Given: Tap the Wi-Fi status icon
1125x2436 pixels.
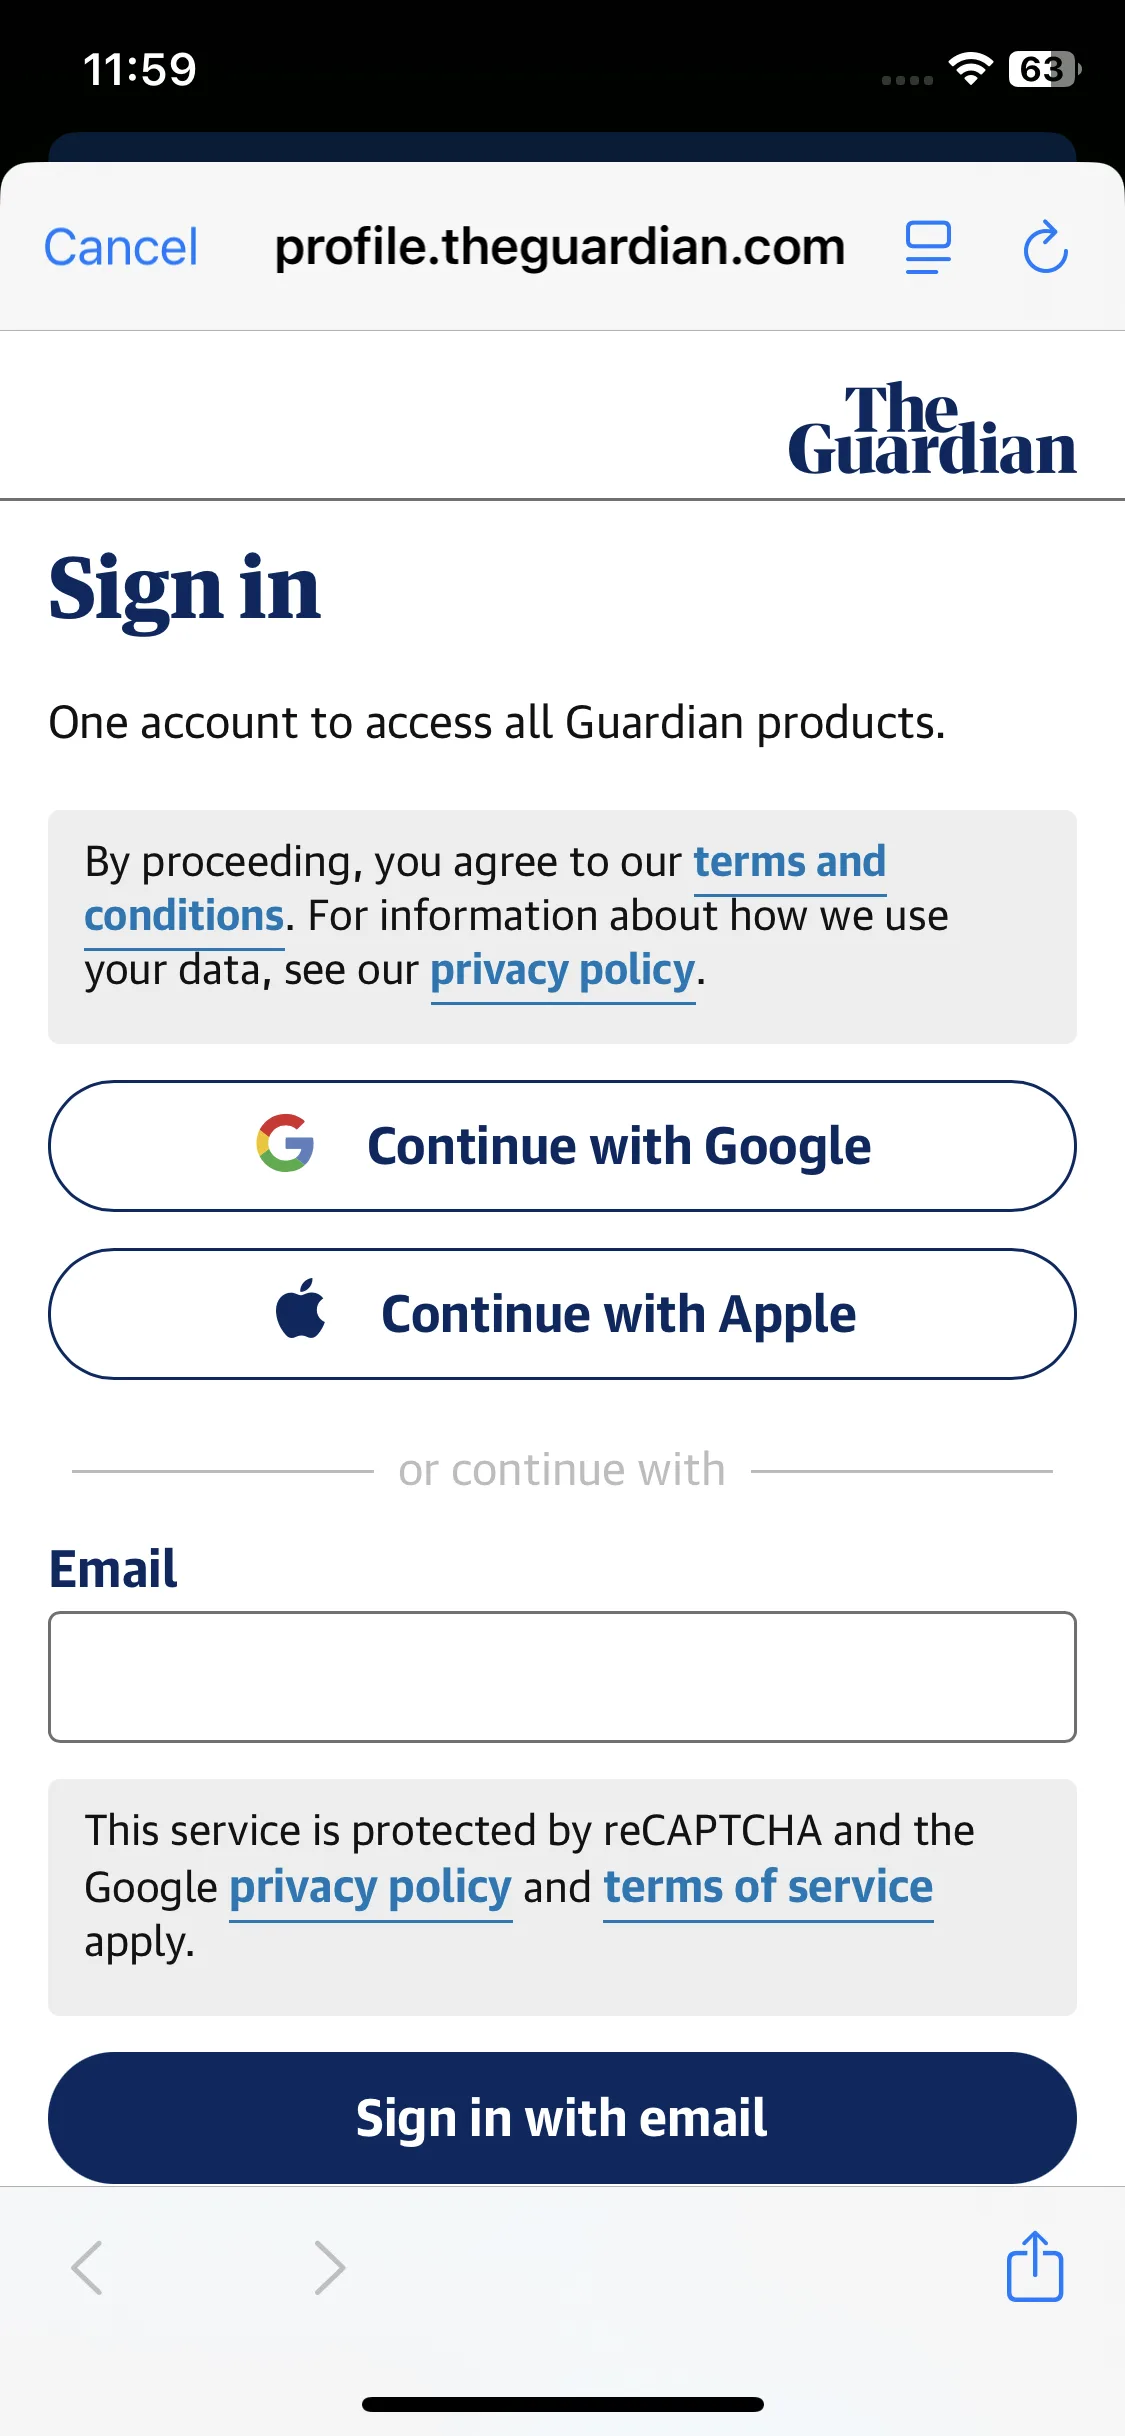Looking at the screenshot, I should click(970, 68).
